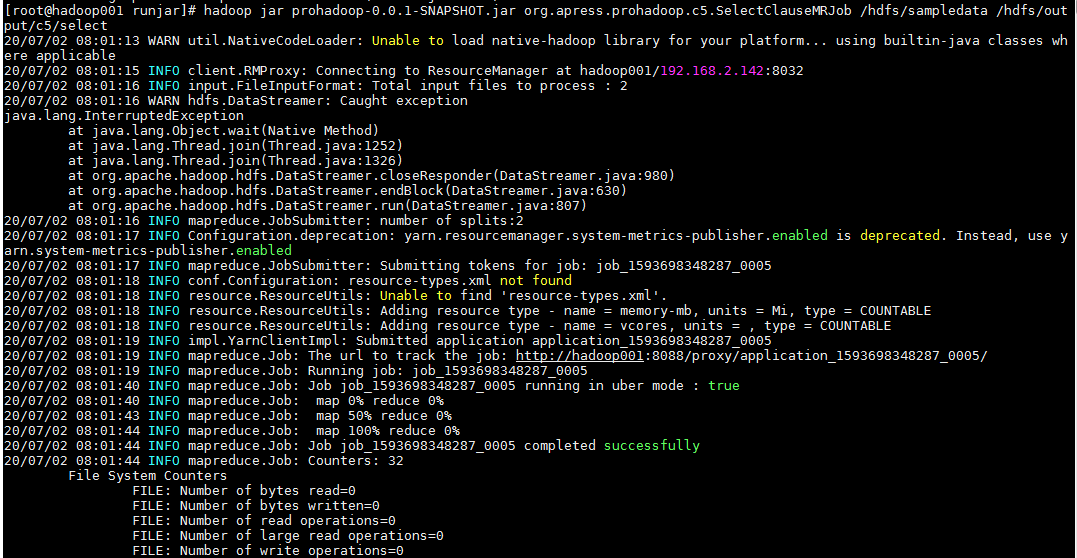Select 'FILE: Number of write operations=0'

pyautogui.click(x=268, y=550)
